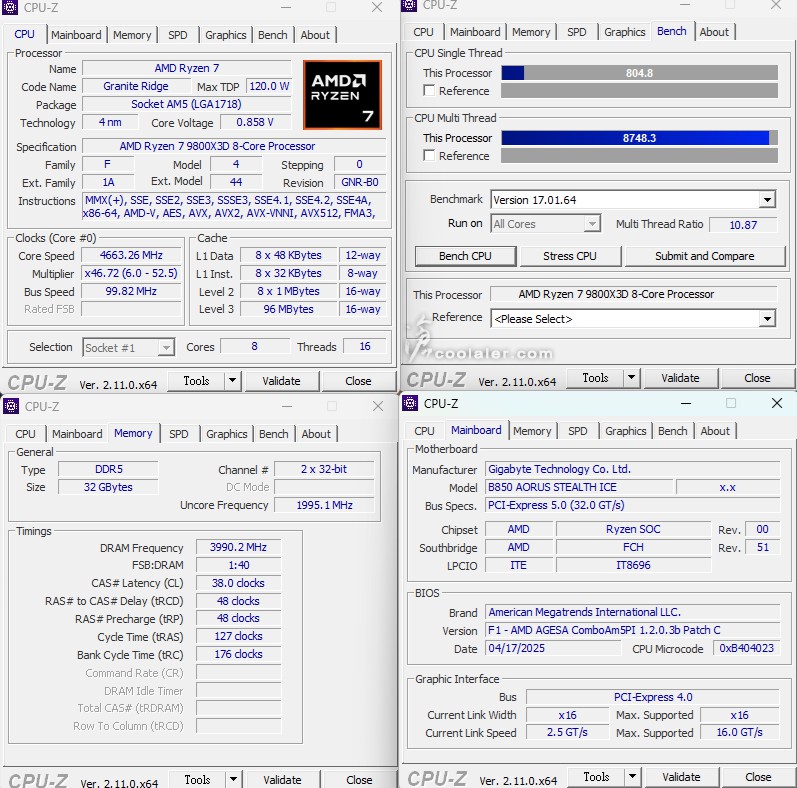Click Tools button in the Memory window
The height and width of the screenshot is (788, 797).
click(197, 779)
